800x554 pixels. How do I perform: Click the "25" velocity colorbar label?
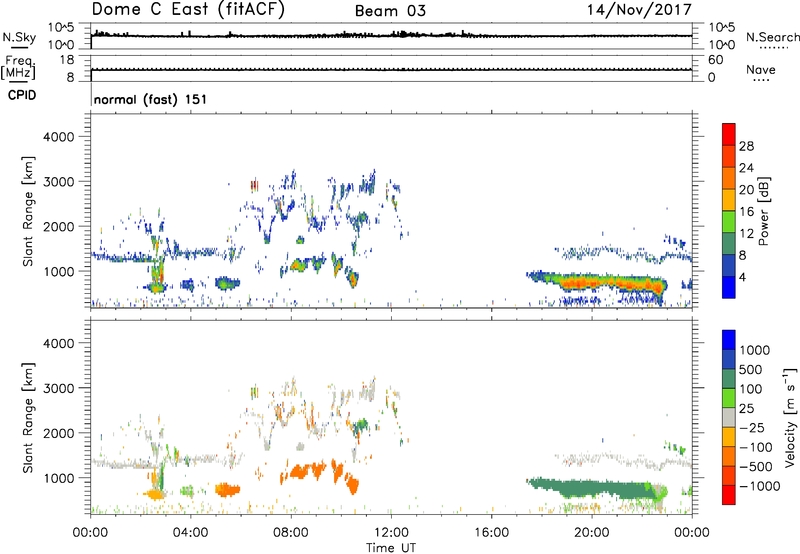pos(746,409)
